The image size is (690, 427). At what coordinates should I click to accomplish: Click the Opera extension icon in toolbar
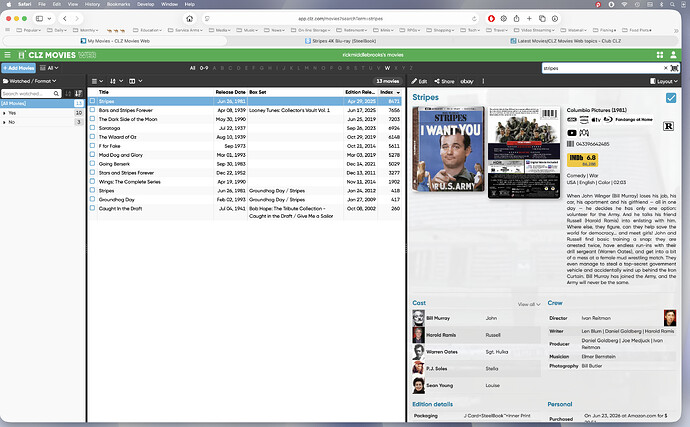[x=492, y=18]
